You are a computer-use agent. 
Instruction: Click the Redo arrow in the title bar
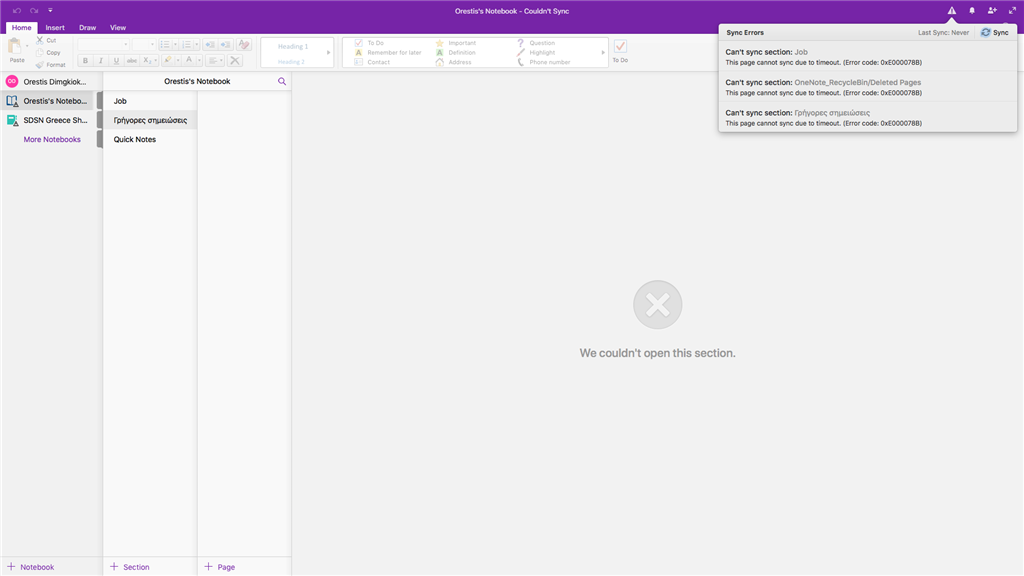point(34,10)
